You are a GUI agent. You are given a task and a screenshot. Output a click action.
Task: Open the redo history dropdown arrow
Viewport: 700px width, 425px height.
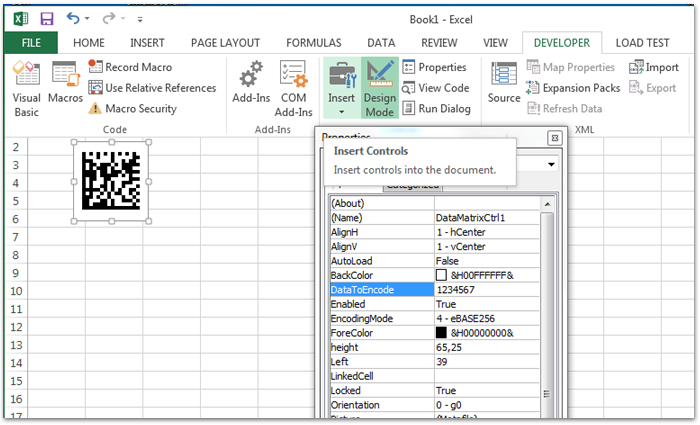[123, 19]
